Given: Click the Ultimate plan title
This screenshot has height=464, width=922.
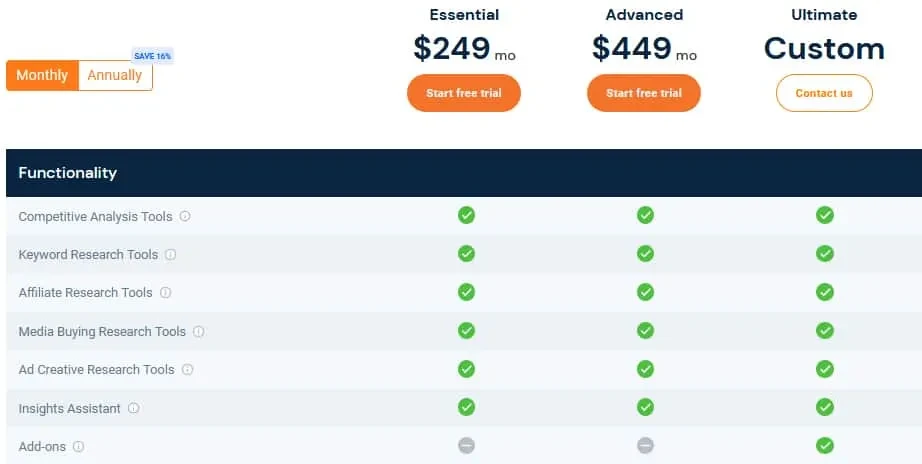Looking at the screenshot, I should [824, 15].
